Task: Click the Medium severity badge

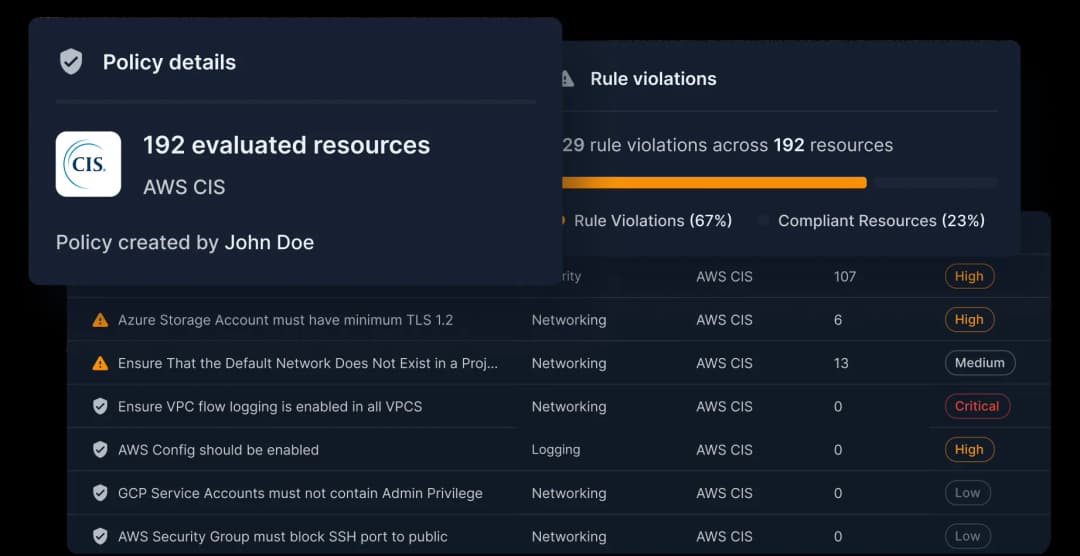Action: [979, 363]
